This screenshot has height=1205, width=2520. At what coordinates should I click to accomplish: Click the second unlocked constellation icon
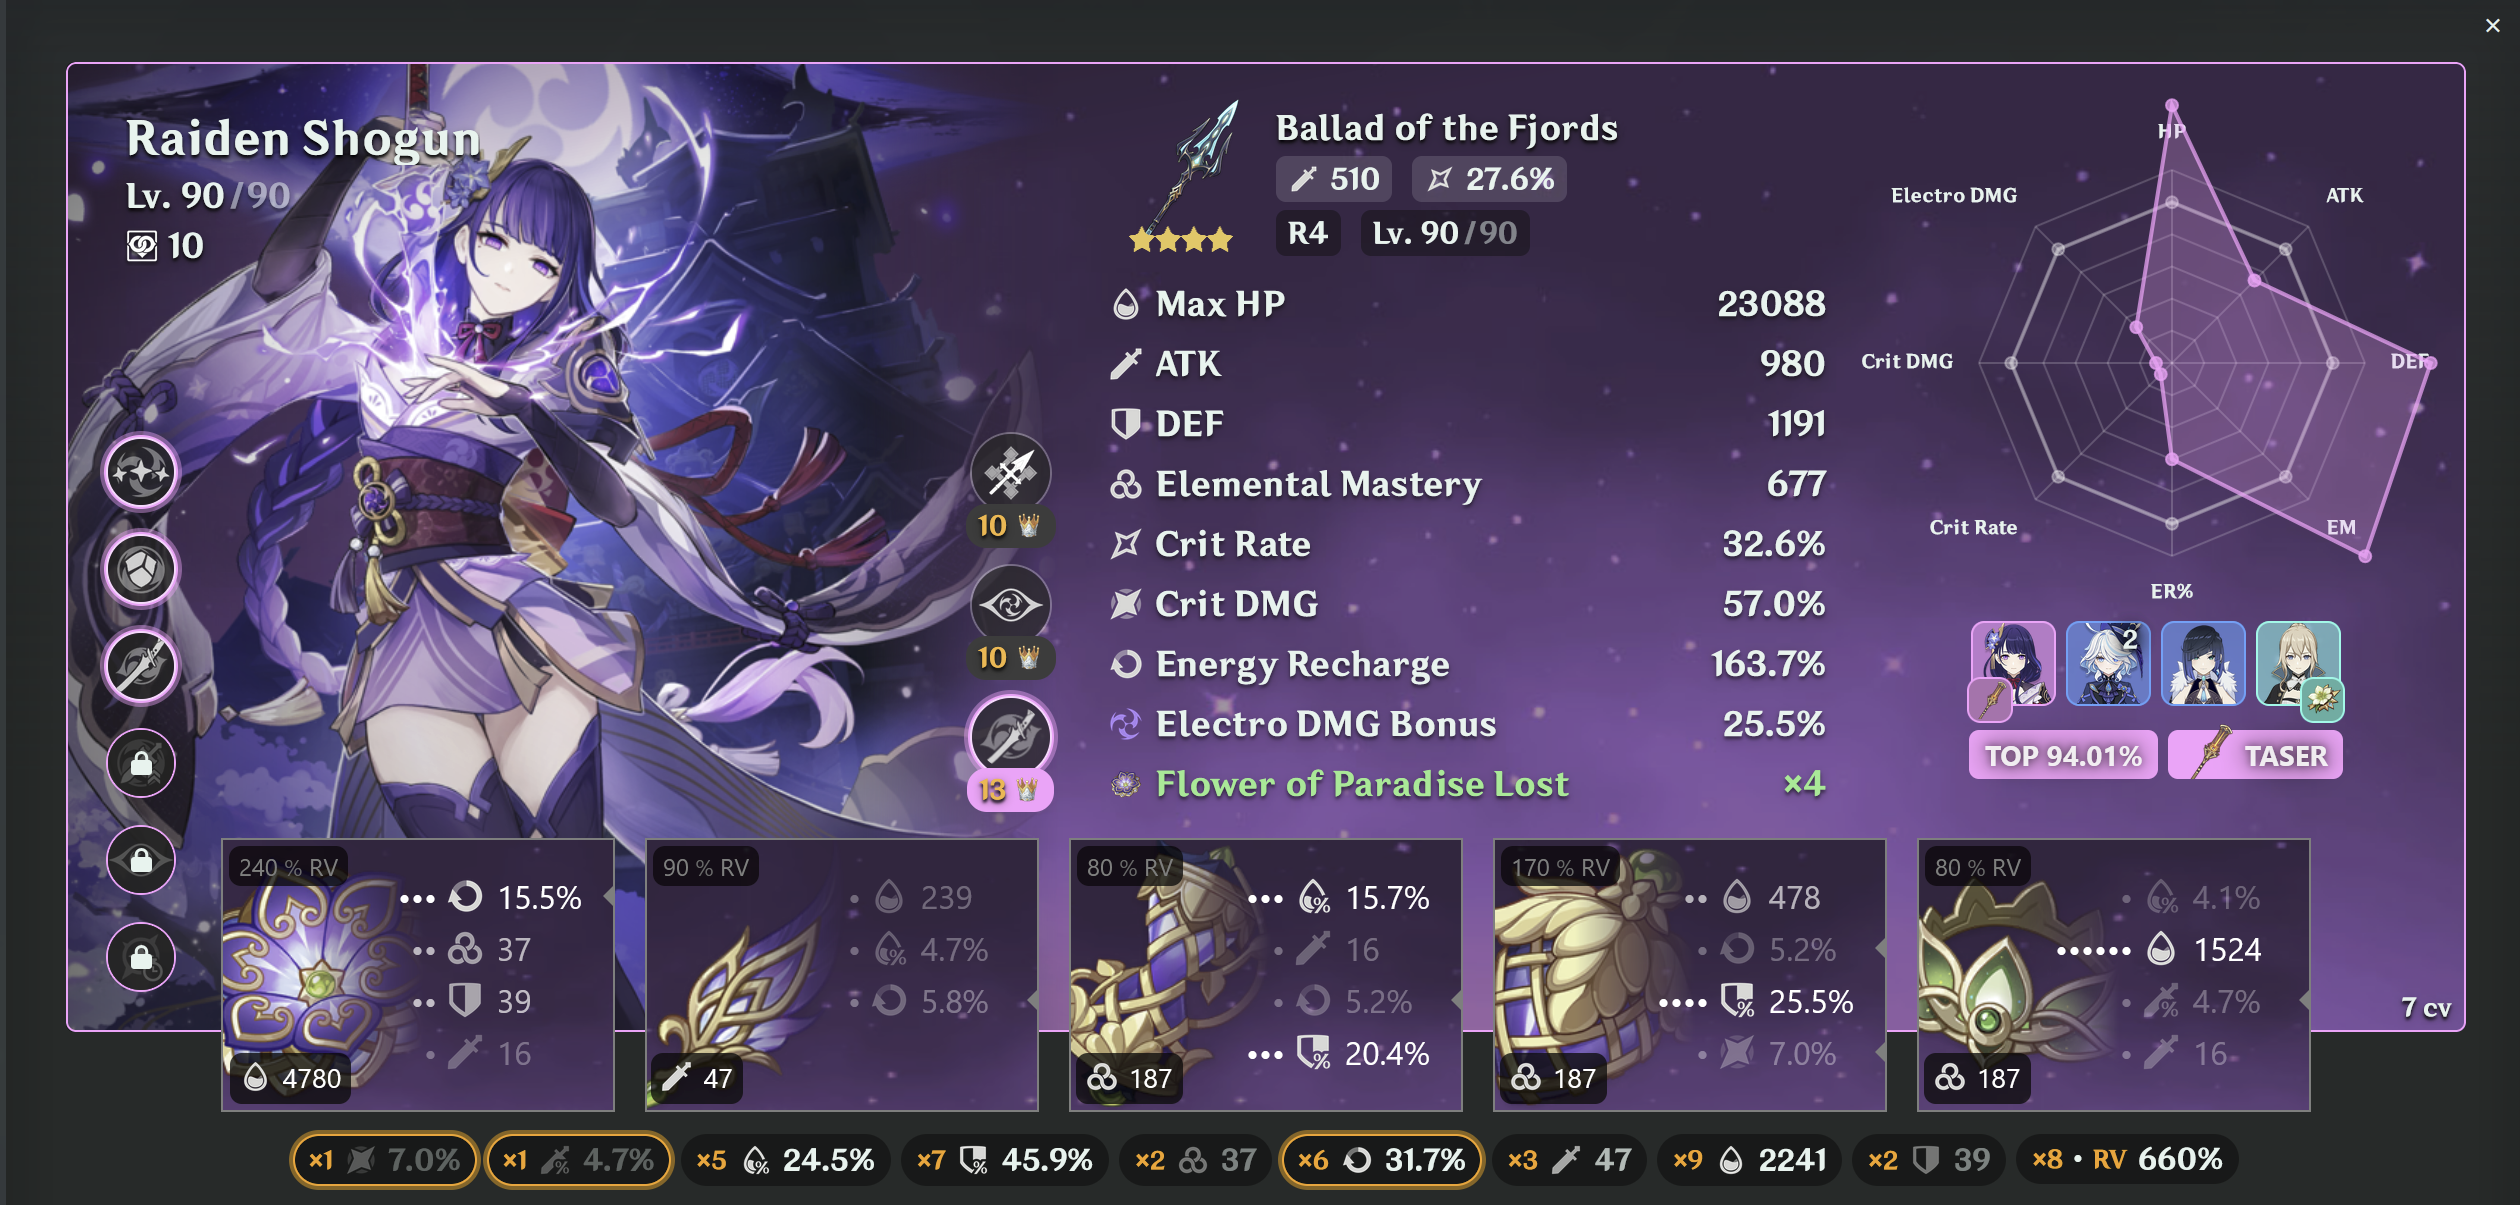(141, 569)
